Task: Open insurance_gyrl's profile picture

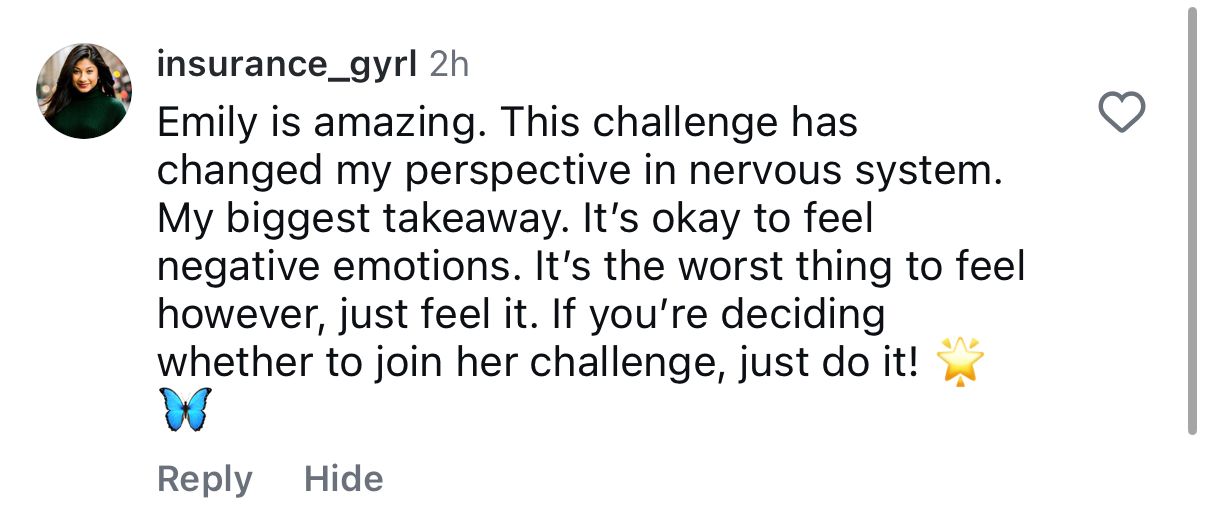Action: coord(84,91)
